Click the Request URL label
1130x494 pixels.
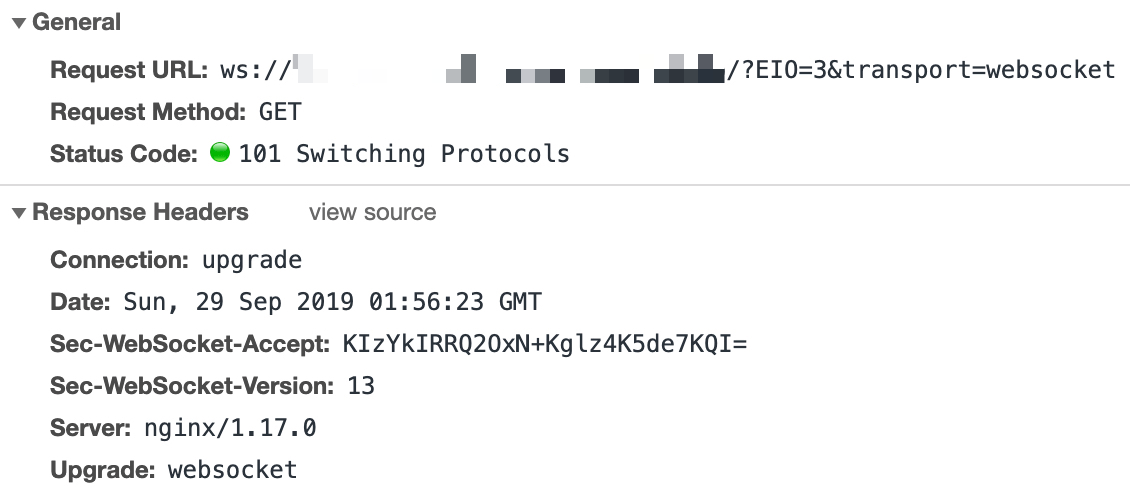click(x=128, y=70)
